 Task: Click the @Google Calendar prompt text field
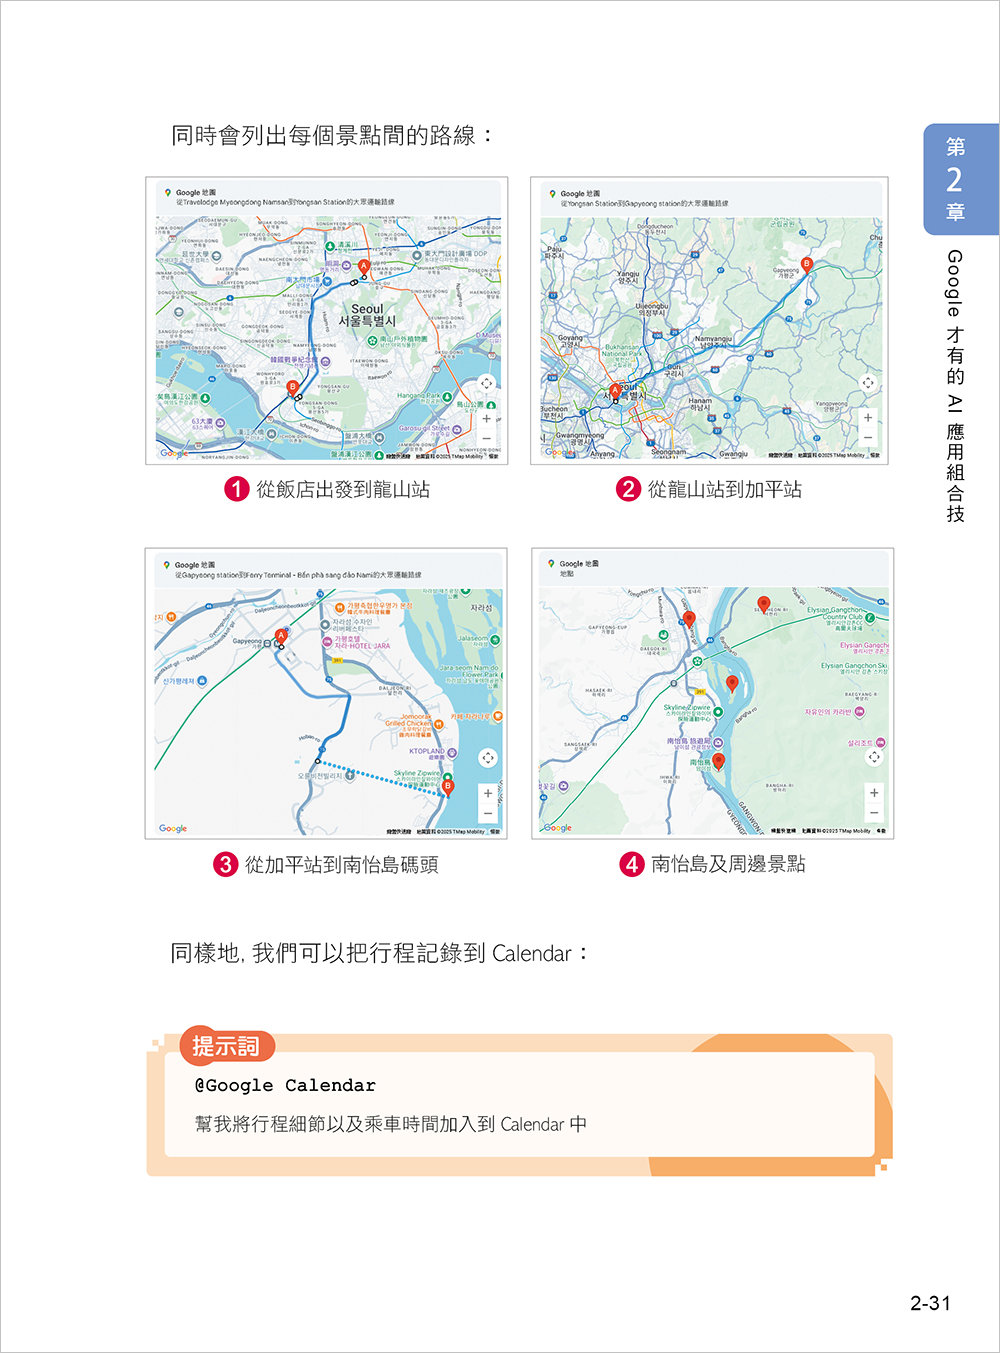coord(285,1085)
